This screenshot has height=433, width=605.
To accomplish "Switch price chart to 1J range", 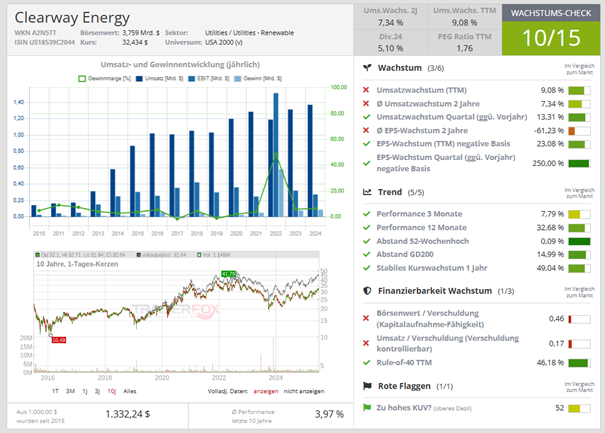I will [x=85, y=391].
